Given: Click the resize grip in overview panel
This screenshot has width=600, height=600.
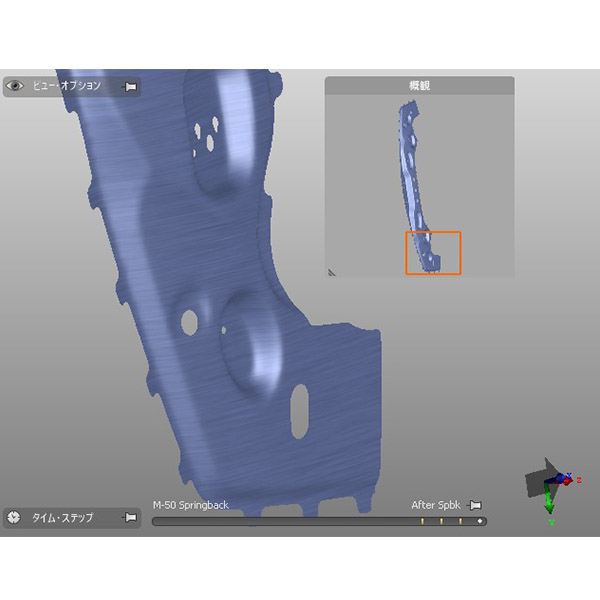Looking at the screenshot, I should pyautogui.click(x=331, y=272).
